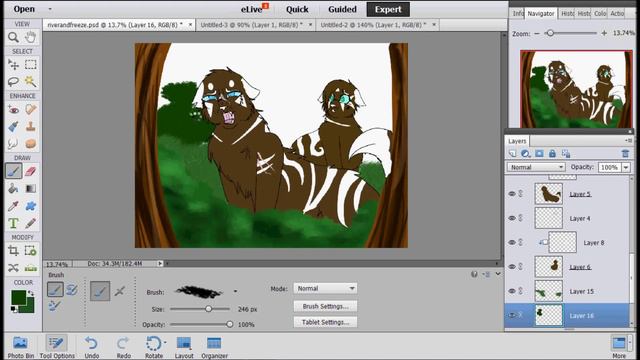Viewport: 640px width, 360px height.
Task: Select the Blur tool
Action: click(x=13, y=144)
